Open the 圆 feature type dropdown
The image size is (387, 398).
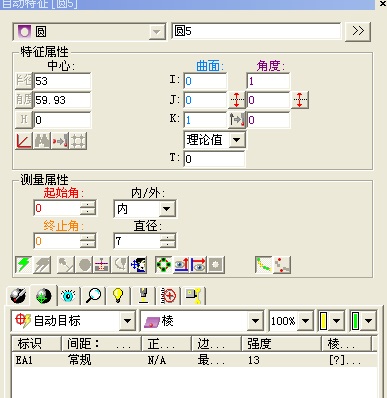156,32
